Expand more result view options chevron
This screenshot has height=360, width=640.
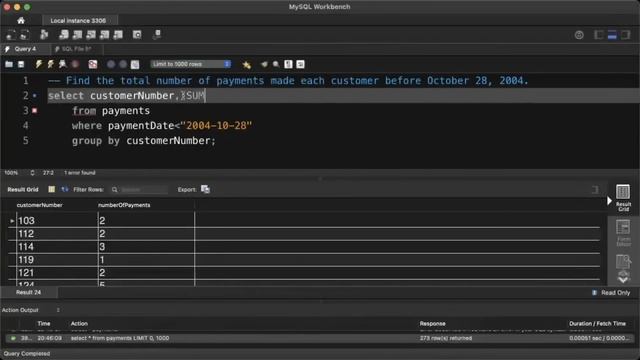(623, 279)
